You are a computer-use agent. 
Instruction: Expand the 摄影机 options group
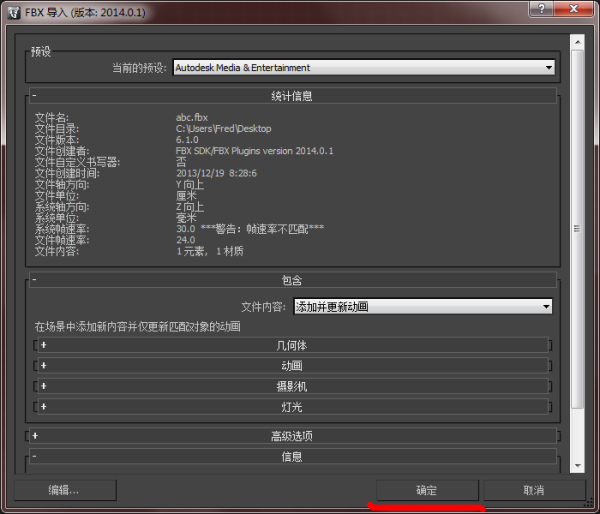pyautogui.click(x=291, y=386)
